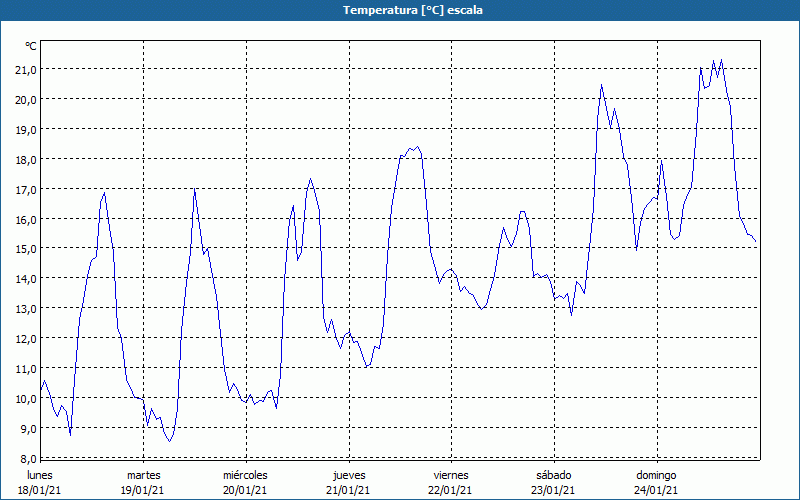Viewport: 800px width, 500px height.
Task: Click the '14,0' y-axis label
Action: point(26,279)
